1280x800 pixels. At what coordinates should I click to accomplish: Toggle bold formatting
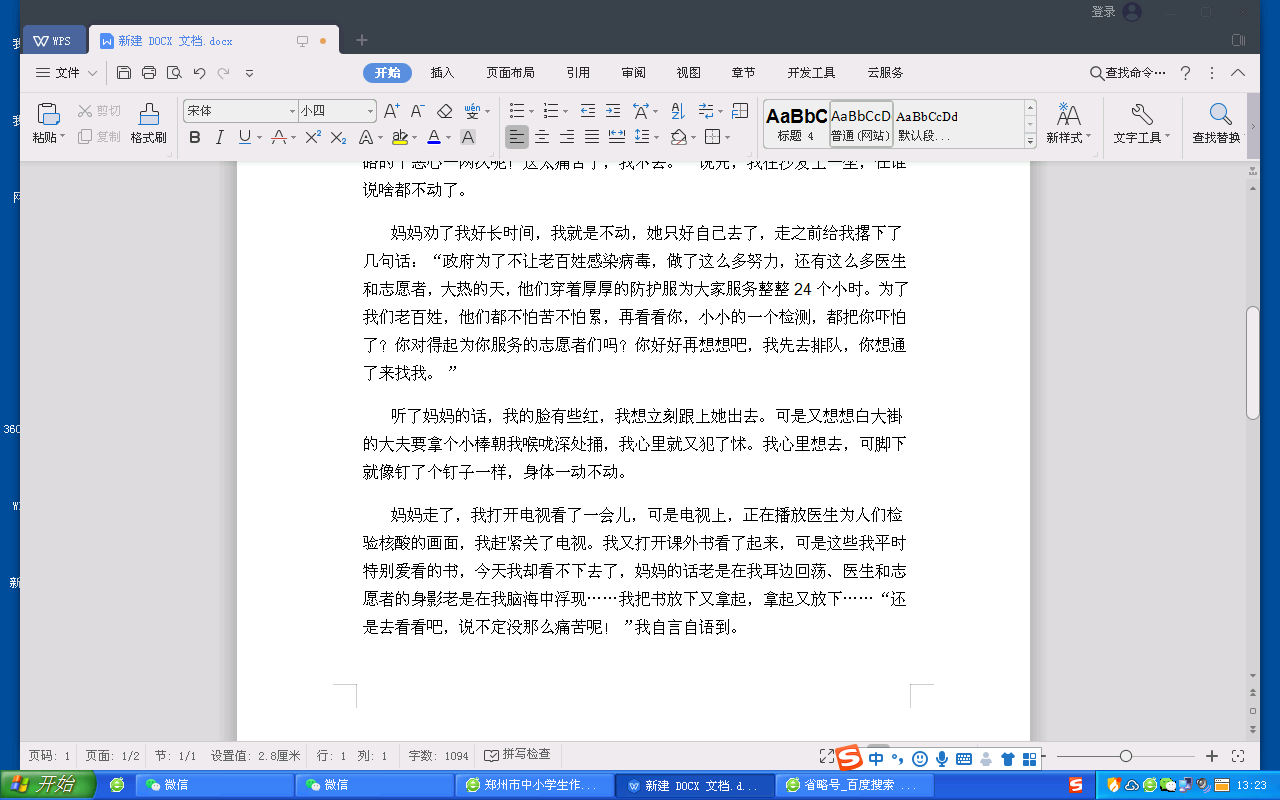pyautogui.click(x=194, y=137)
